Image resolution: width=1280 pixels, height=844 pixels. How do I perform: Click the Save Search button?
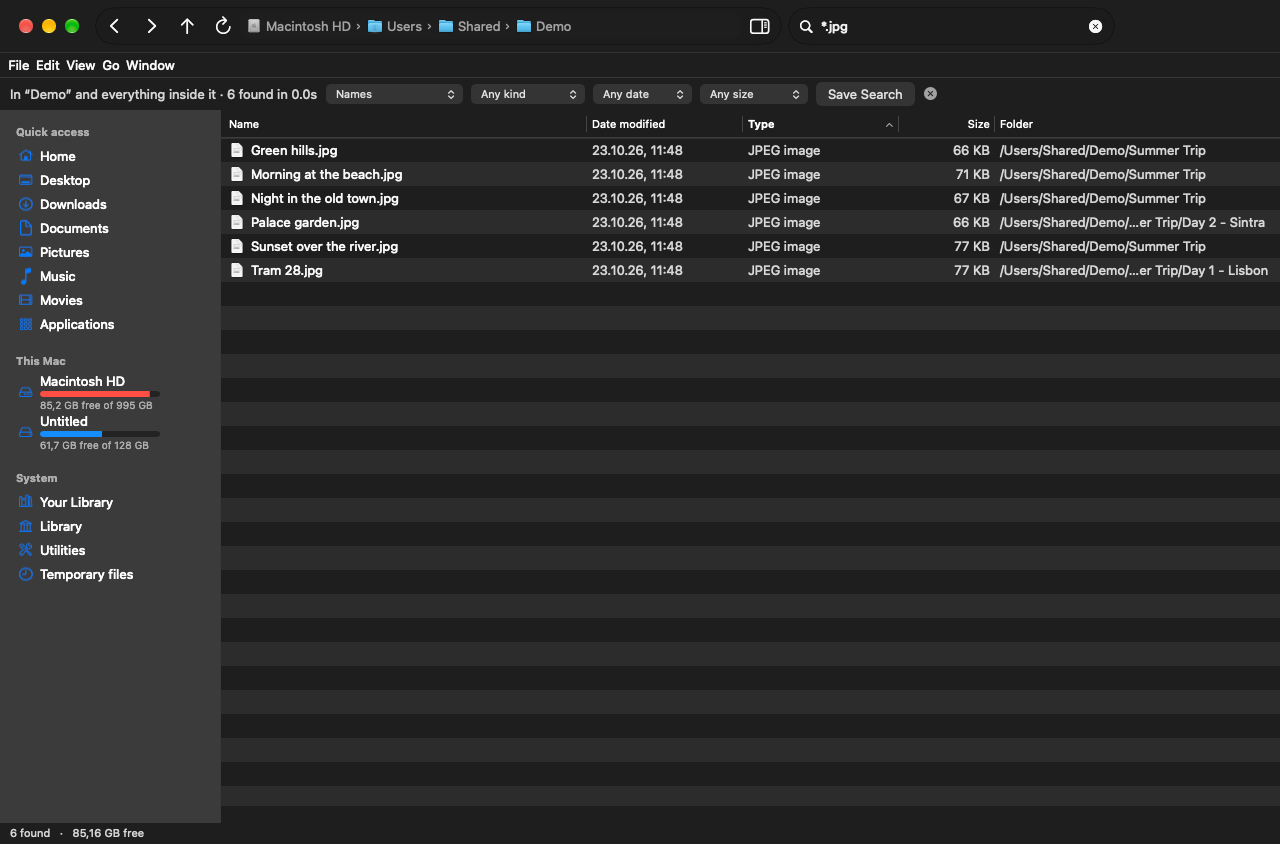(x=865, y=94)
